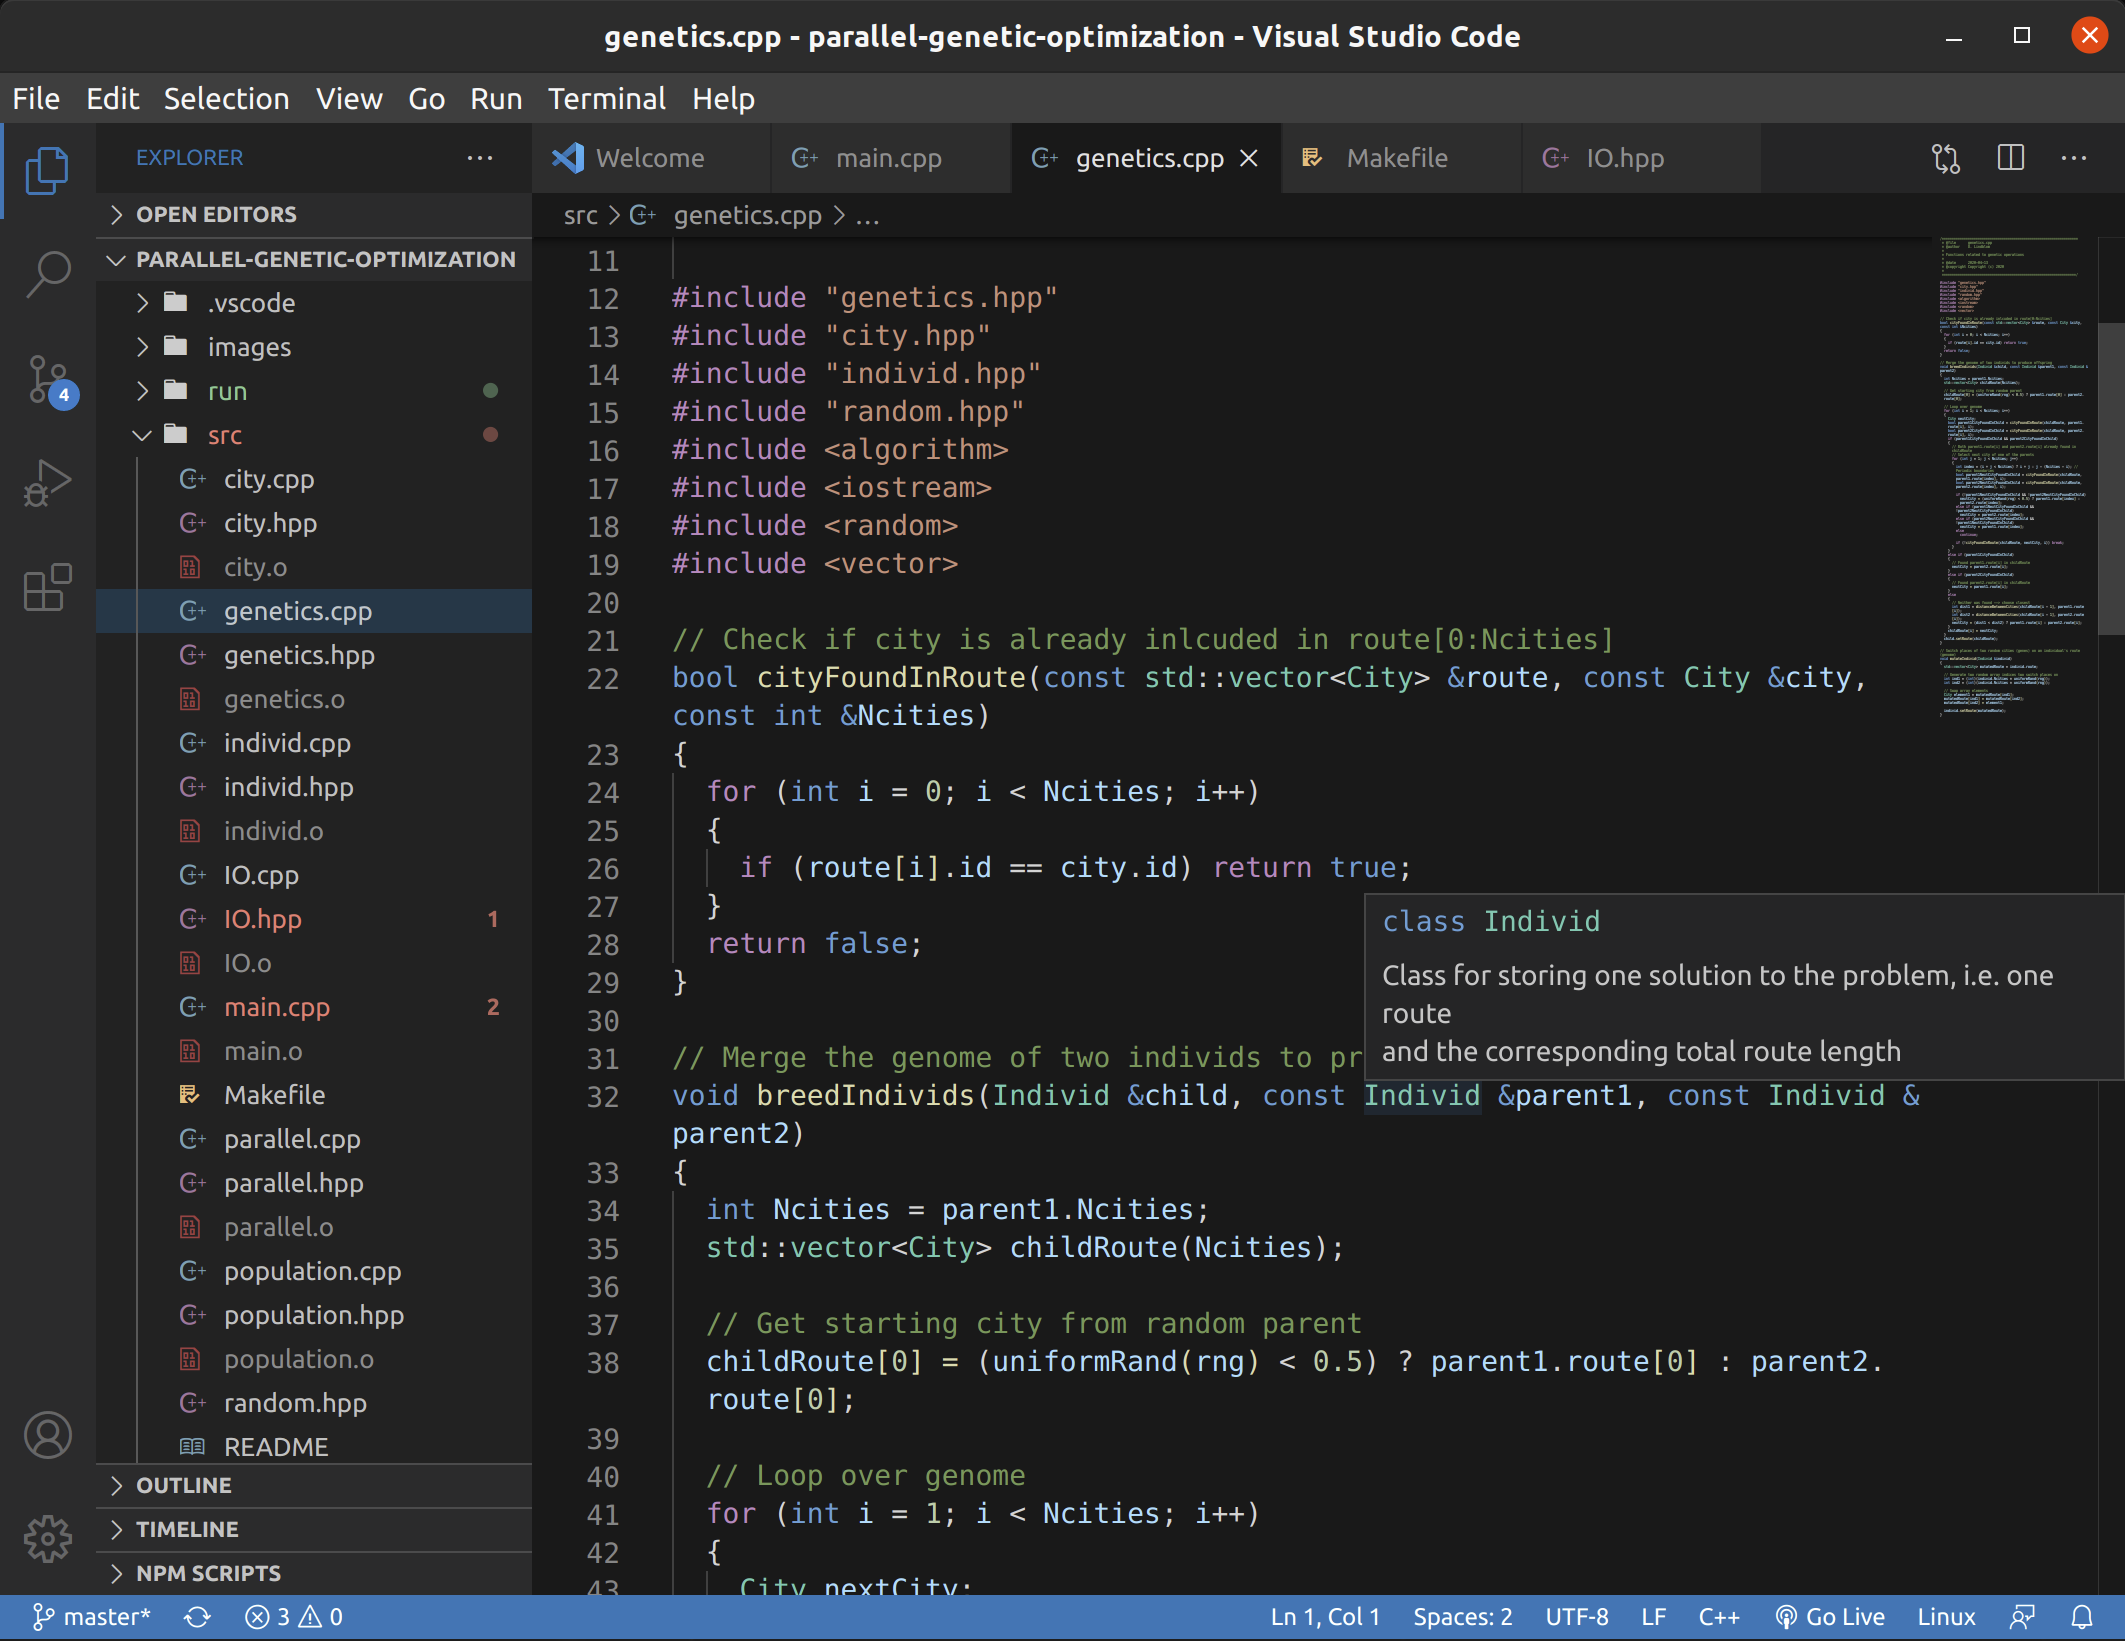
Task: Open Run and Debug view
Action: 48,484
